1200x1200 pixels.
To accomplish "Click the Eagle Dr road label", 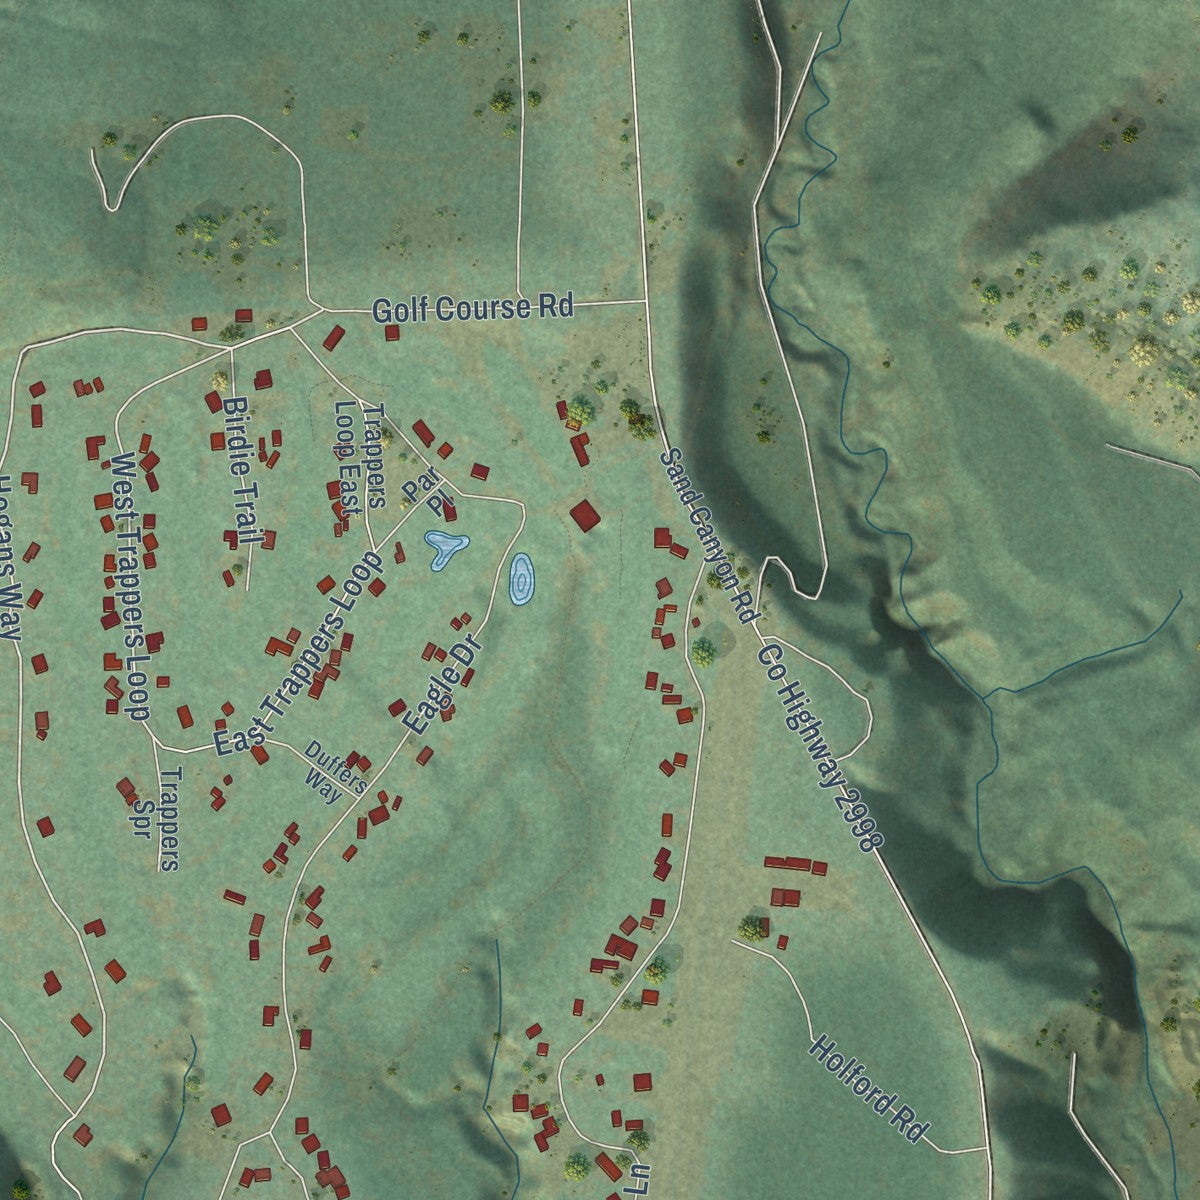I will pos(442,687).
